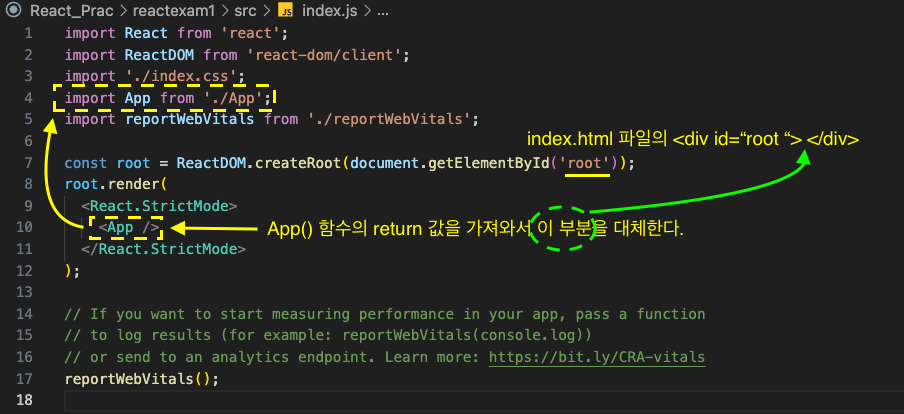The height and width of the screenshot is (414, 904).
Task: Click ReactDOM identifier on line 2
Action: click(x=159, y=55)
